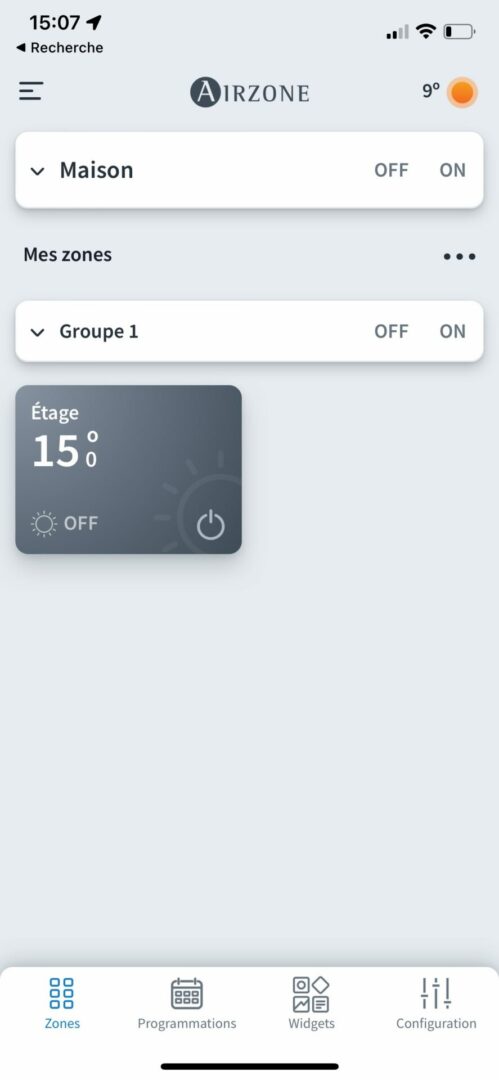Collapse the Groupe 1 chevron
This screenshot has width=499, height=1080.
pyautogui.click(x=37, y=333)
